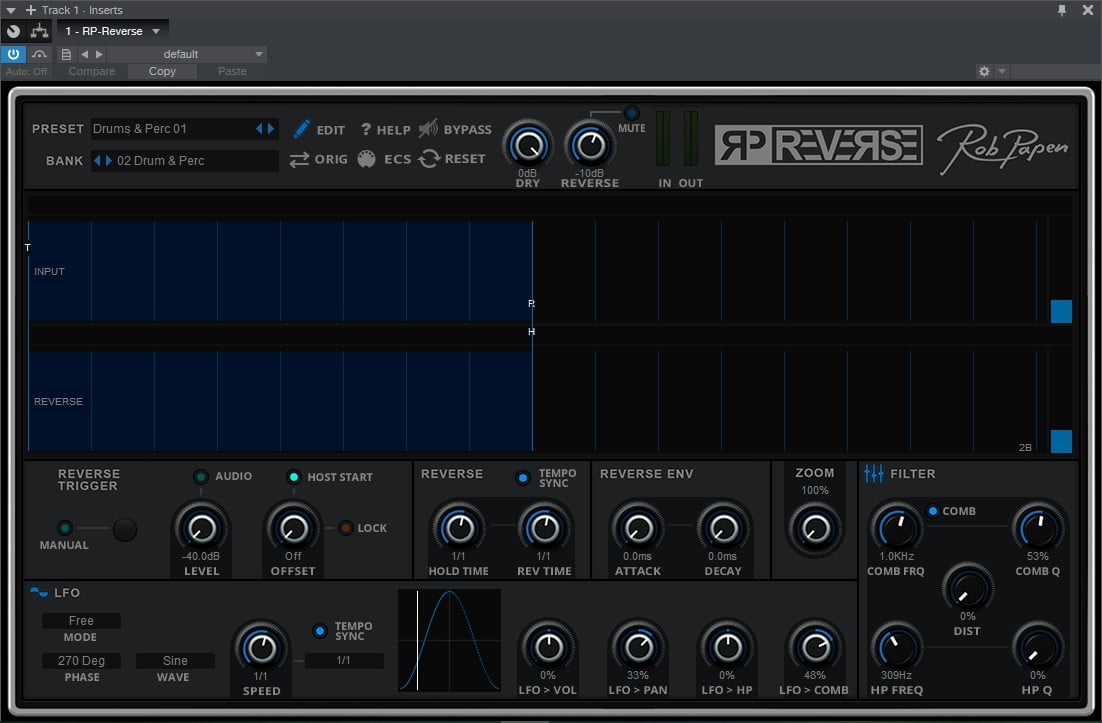Click the plug-in knob icon beside routing
The width and height of the screenshot is (1102, 723).
click(13, 31)
